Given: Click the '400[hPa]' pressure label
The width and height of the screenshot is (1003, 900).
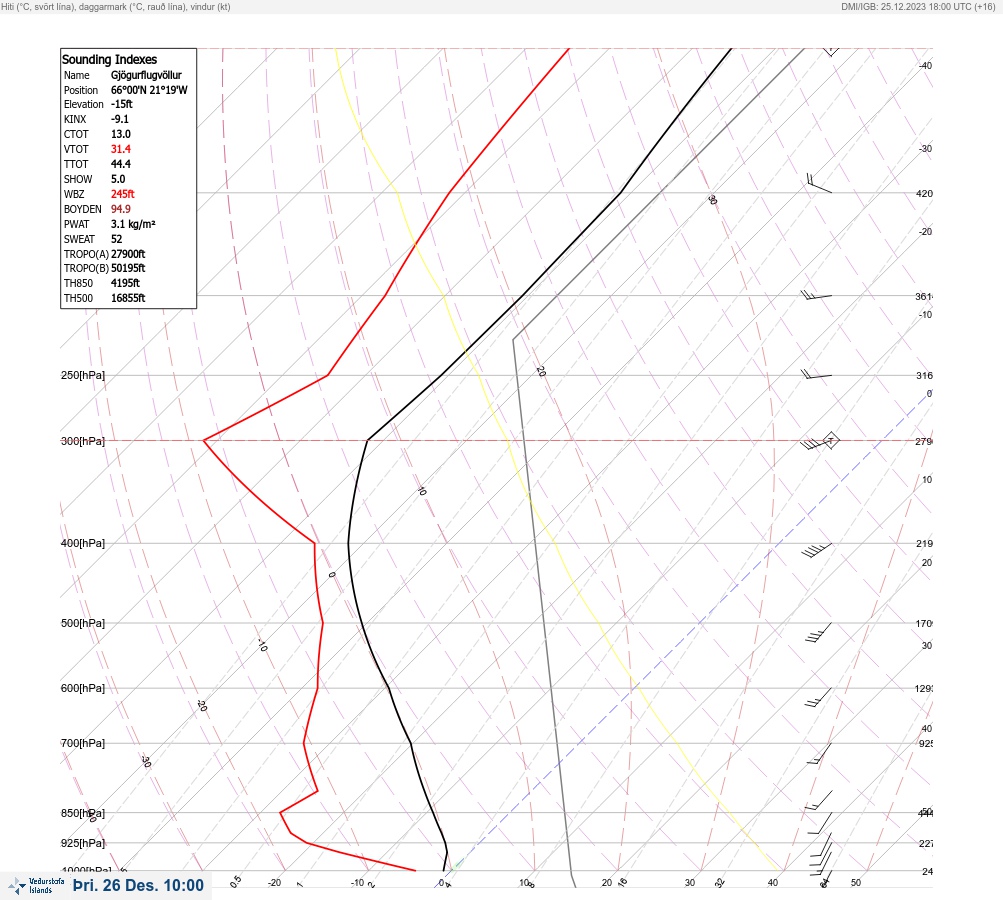Looking at the screenshot, I should pyautogui.click(x=83, y=543).
